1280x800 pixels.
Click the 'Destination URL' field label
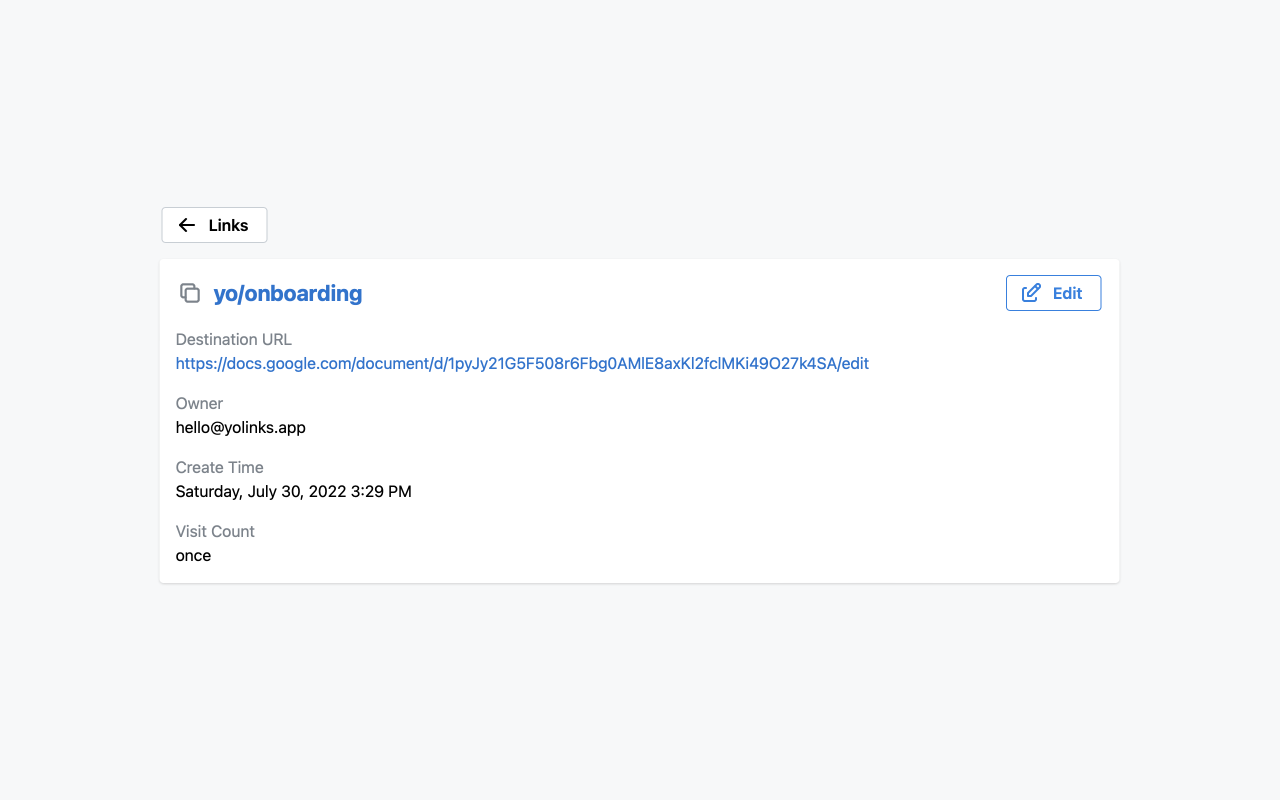(234, 339)
